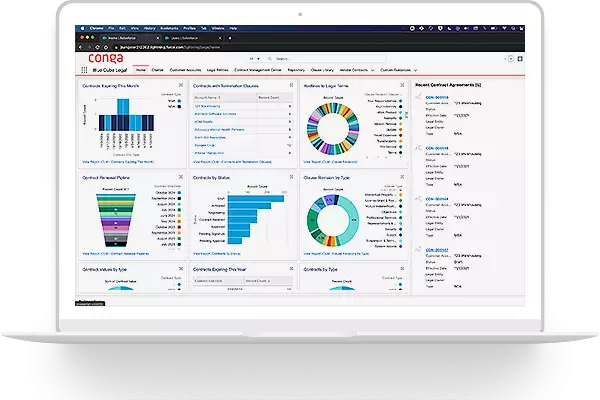Open the top contract number link in Recent Contract Agreements
This screenshot has height=400, width=600.
[438, 98]
